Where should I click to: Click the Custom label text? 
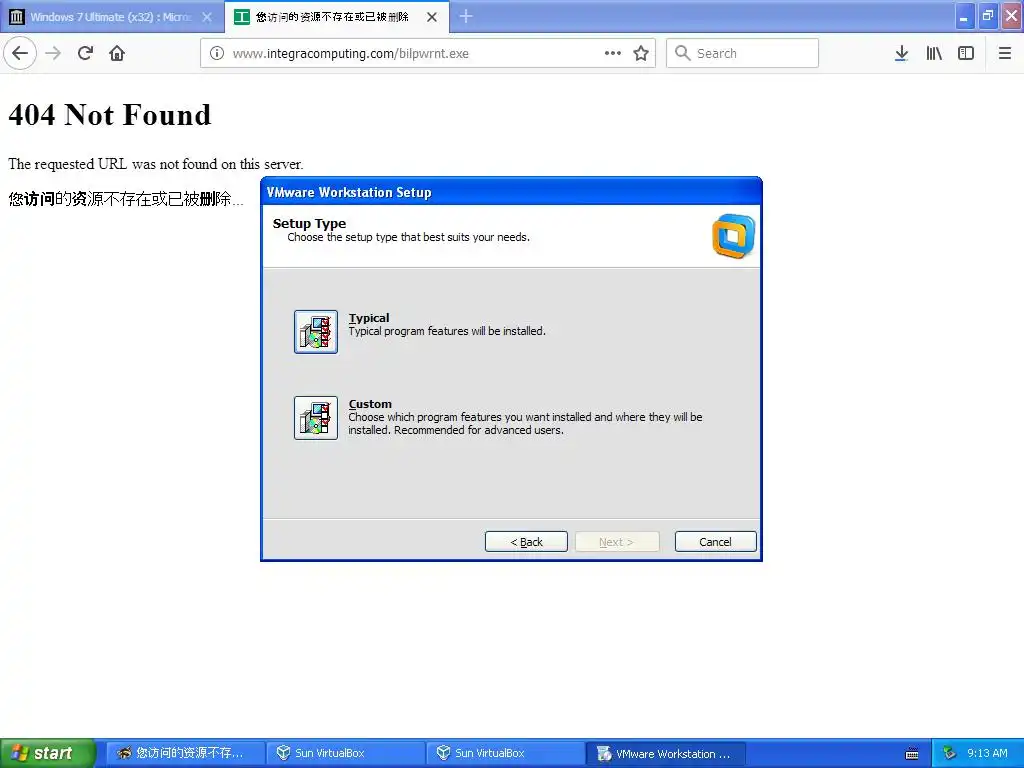pyautogui.click(x=370, y=404)
